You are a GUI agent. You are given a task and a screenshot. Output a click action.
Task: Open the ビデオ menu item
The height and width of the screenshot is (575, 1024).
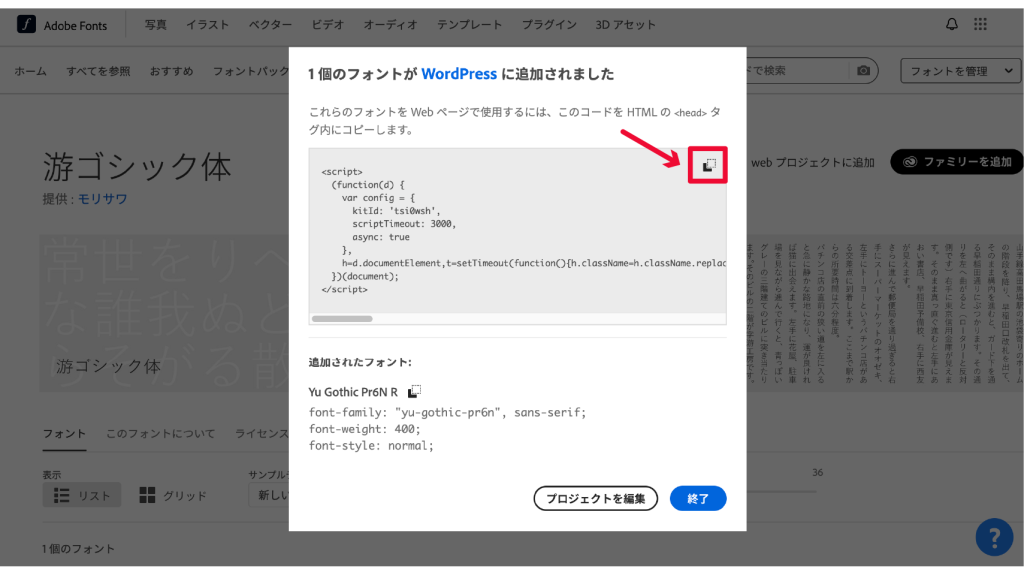pos(327,25)
